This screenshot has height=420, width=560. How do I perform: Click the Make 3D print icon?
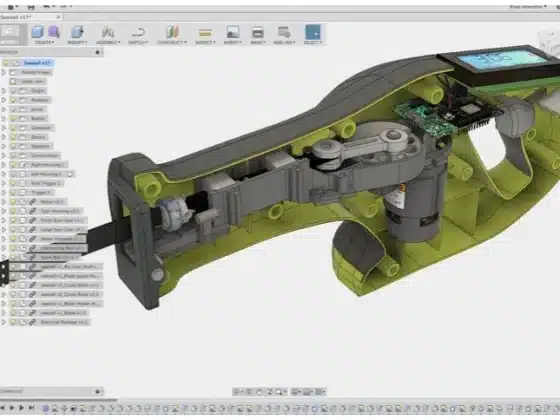(x=257, y=32)
